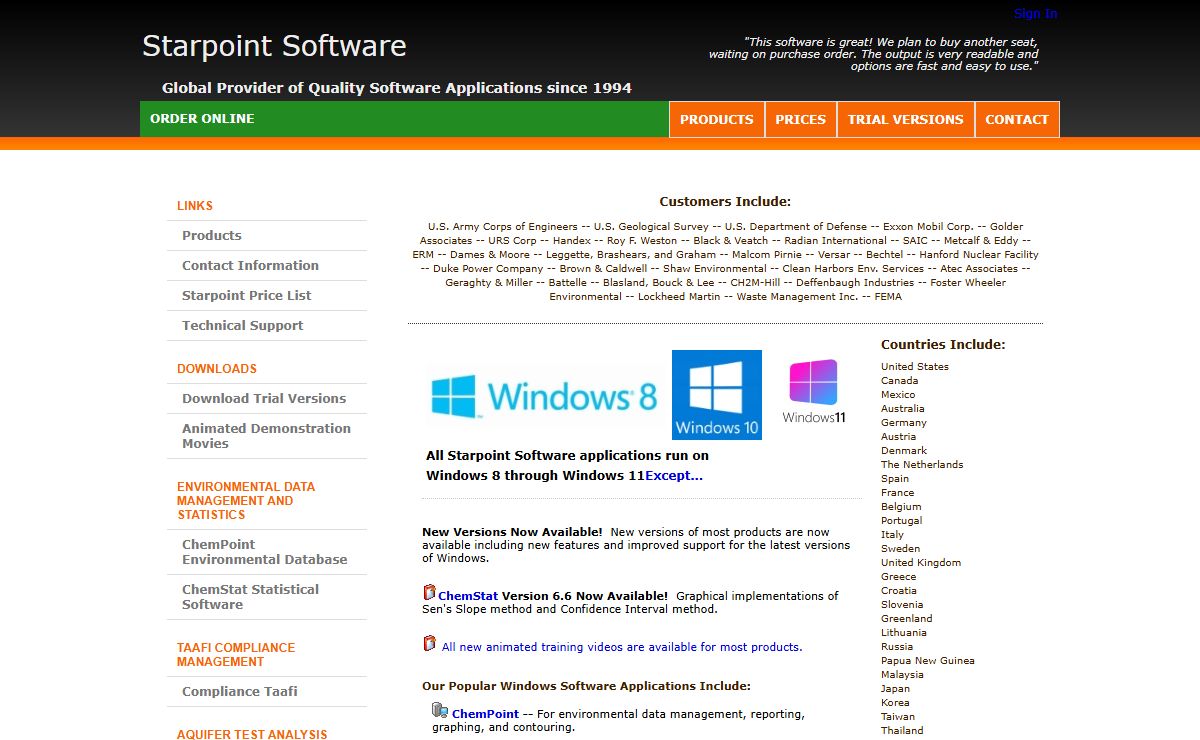Select Technical Support in sidebar

pyautogui.click(x=242, y=326)
